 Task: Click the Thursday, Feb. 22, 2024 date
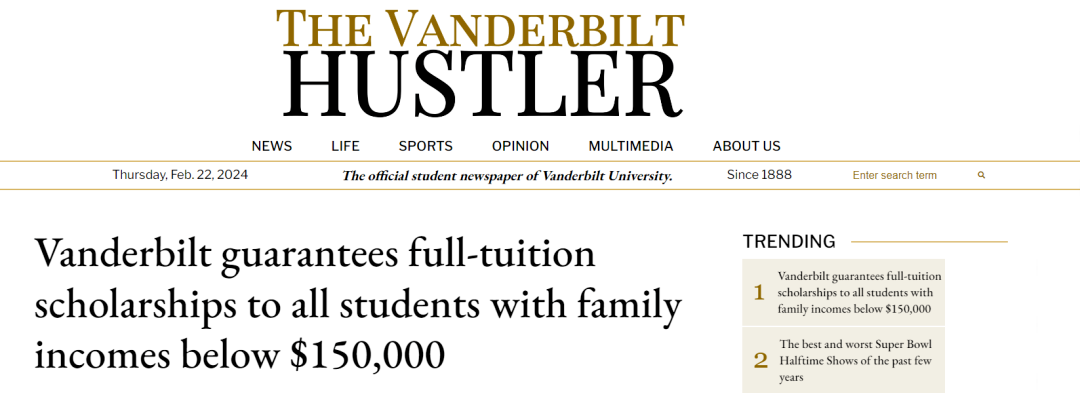(180, 175)
